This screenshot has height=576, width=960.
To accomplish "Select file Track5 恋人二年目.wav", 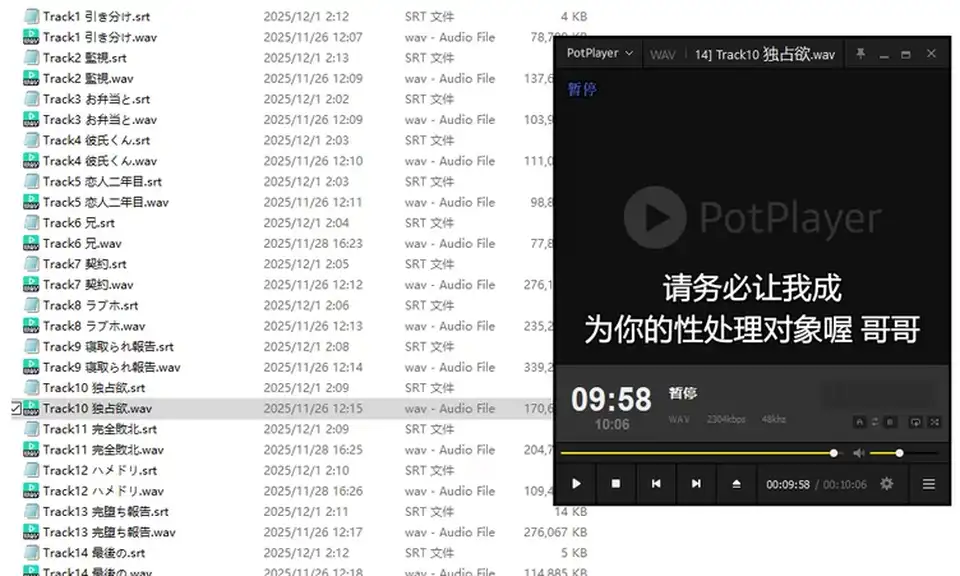I will click(105, 202).
